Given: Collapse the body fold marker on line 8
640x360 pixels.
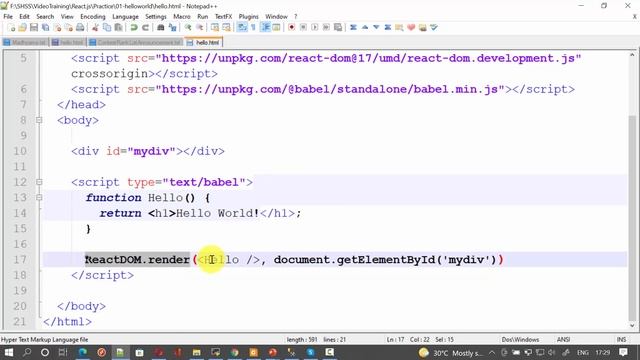Looking at the screenshot, I should coord(39,120).
